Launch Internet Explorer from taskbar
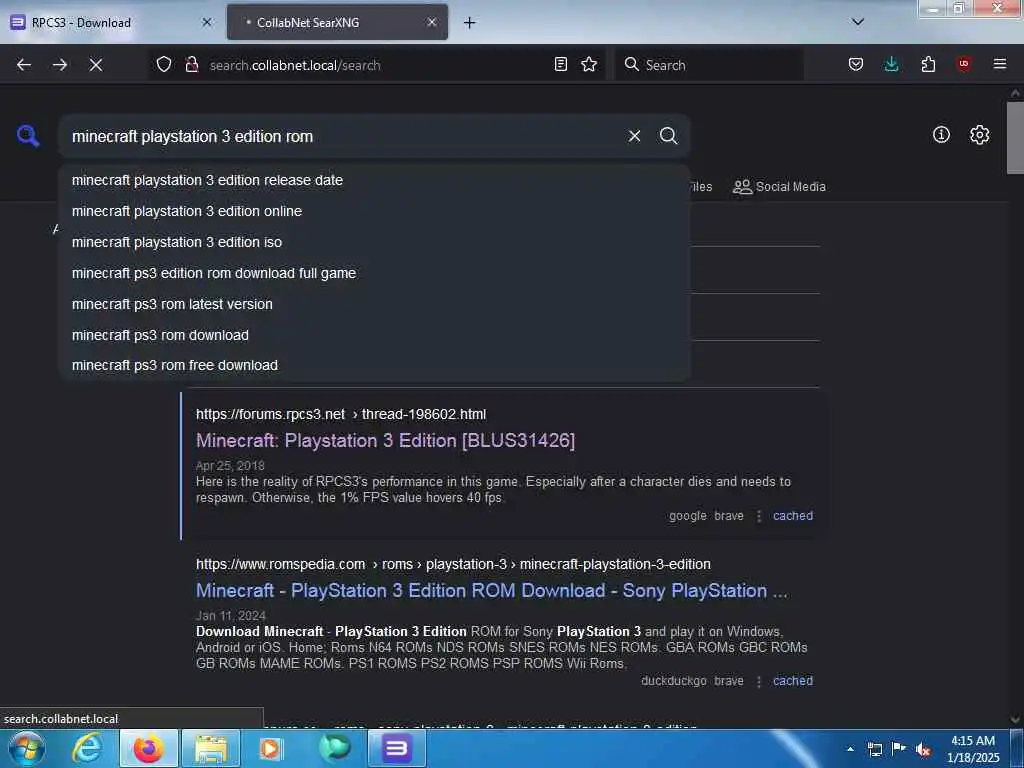 [x=87, y=748]
